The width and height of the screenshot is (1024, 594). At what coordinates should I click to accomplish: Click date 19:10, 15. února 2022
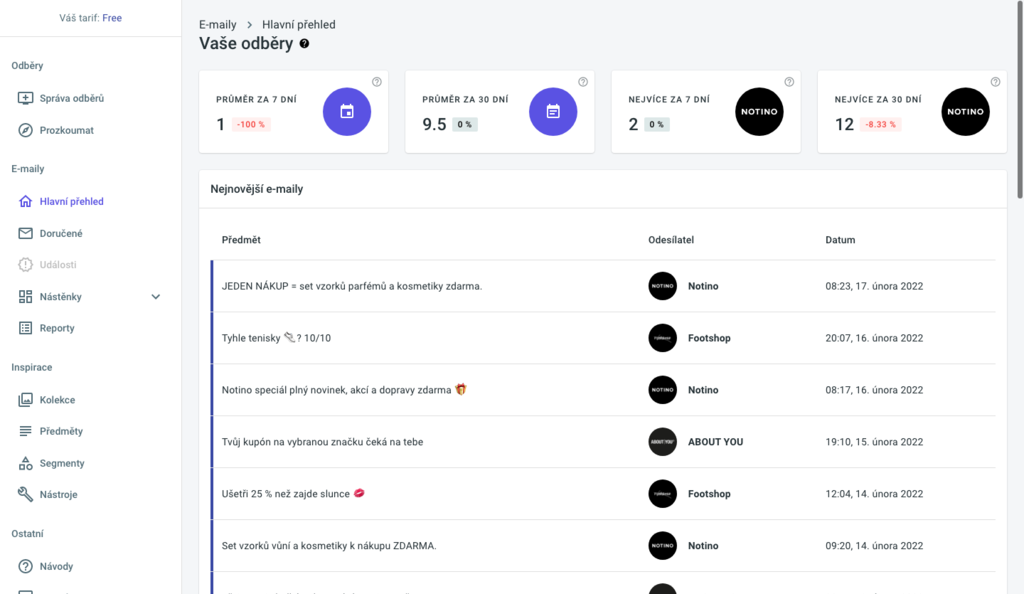pyautogui.click(x=874, y=442)
